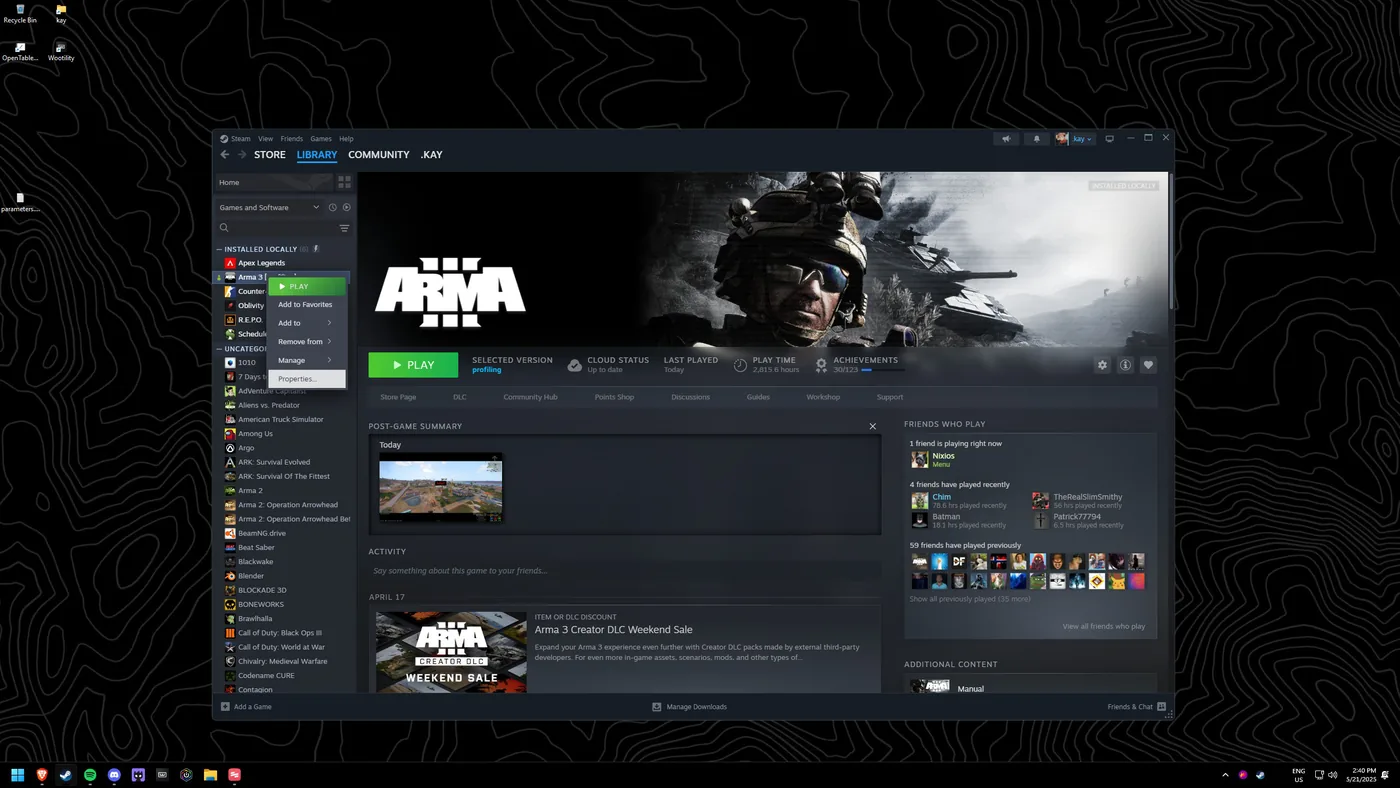Image resolution: width=1400 pixels, height=788 pixels.
Task: Open the Steam menu
Action: tap(241, 139)
